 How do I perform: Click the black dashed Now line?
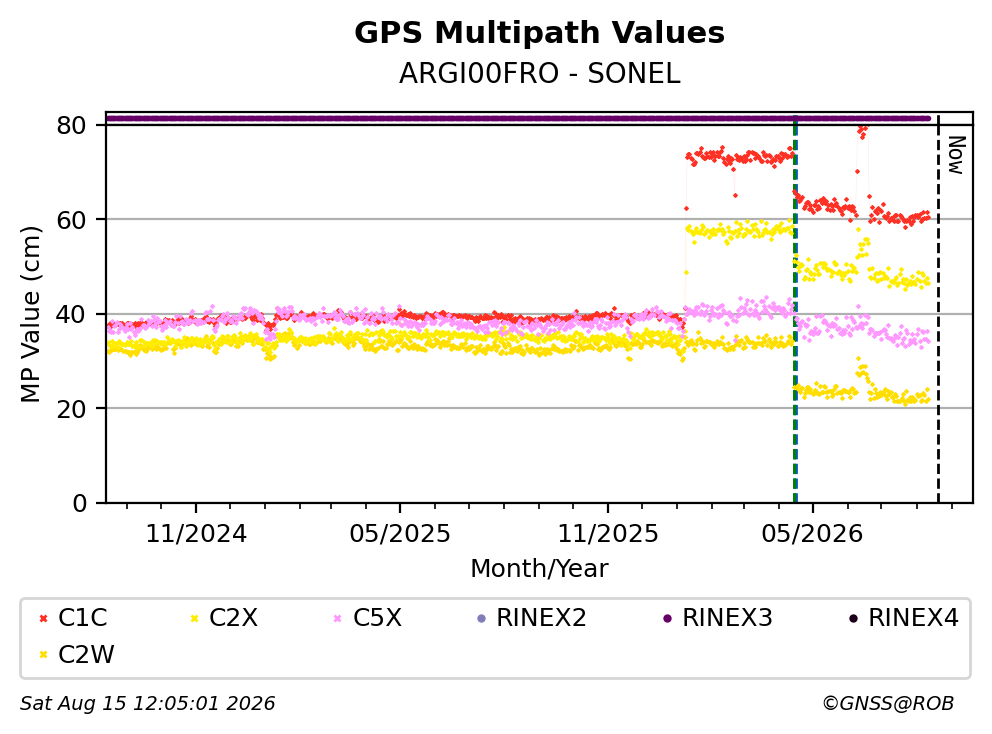(x=938, y=310)
